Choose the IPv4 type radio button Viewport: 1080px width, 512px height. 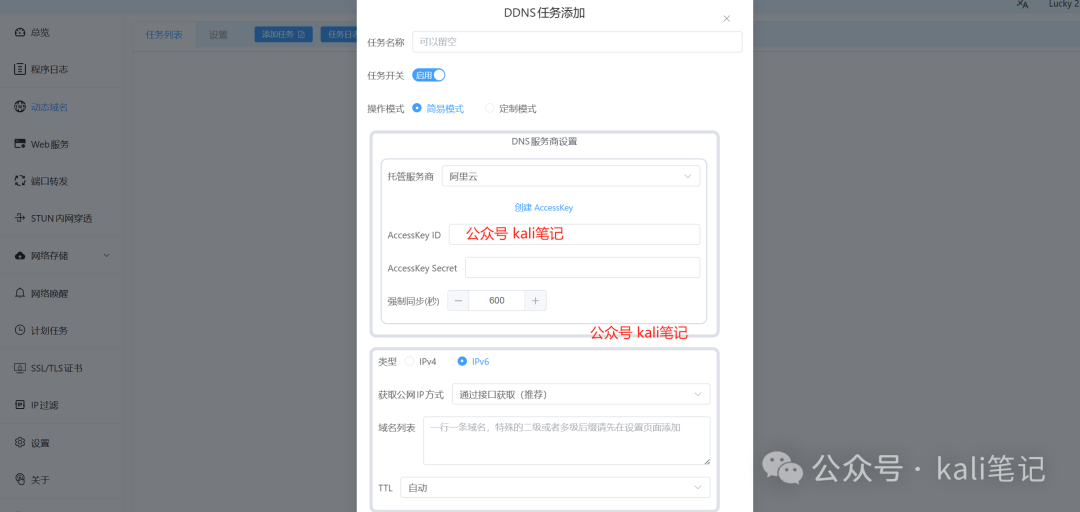(410, 361)
